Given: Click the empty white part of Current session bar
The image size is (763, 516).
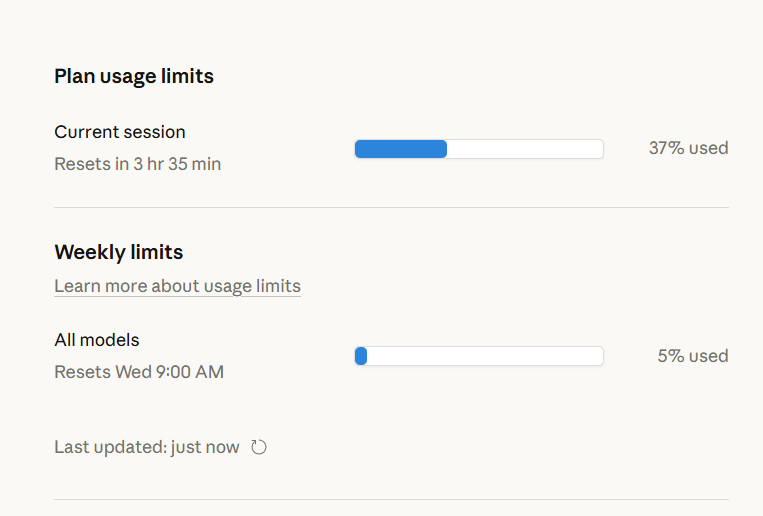Looking at the screenshot, I should pyautogui.click(x=525, y=149).
